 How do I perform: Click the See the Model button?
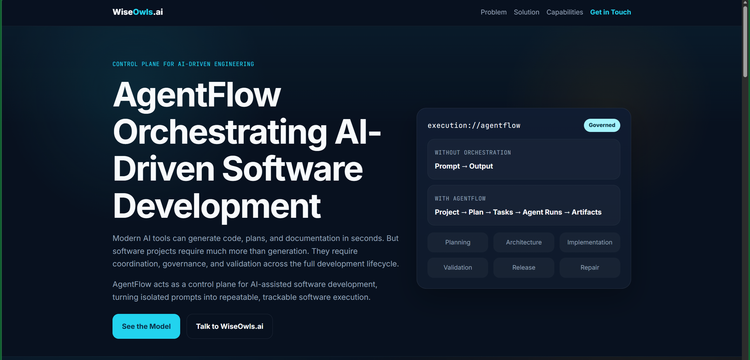coord(146,327)
